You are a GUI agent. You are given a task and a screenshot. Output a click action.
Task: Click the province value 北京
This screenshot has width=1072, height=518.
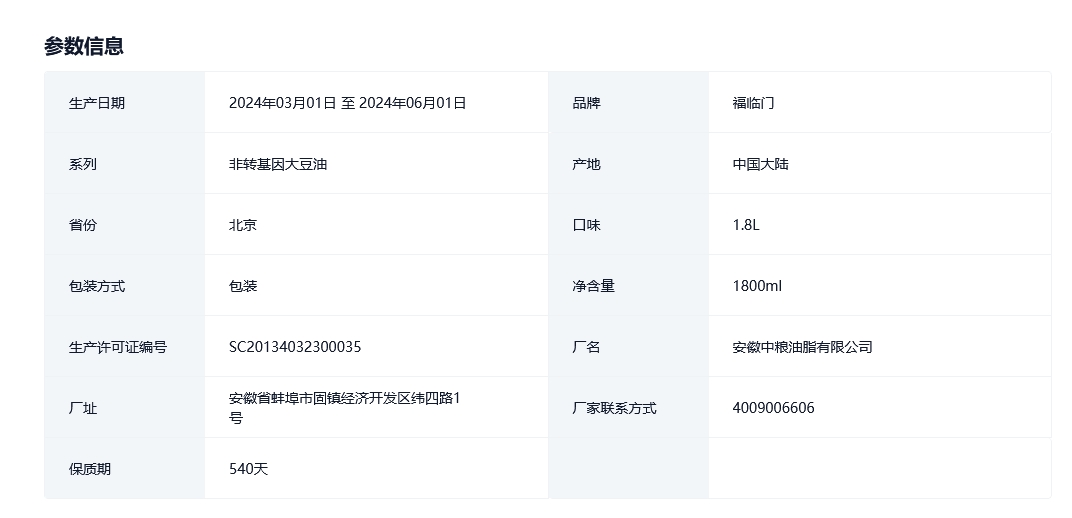243,225
